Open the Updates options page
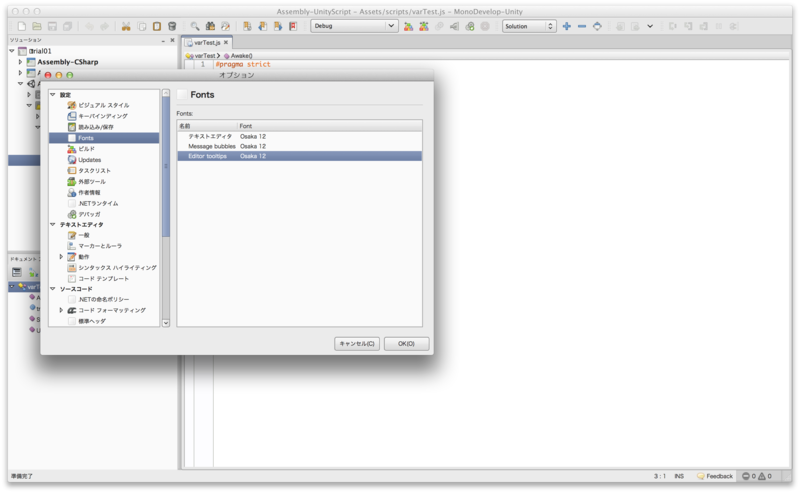The width and height of the screenshot is (800, 493). (89, 160)
